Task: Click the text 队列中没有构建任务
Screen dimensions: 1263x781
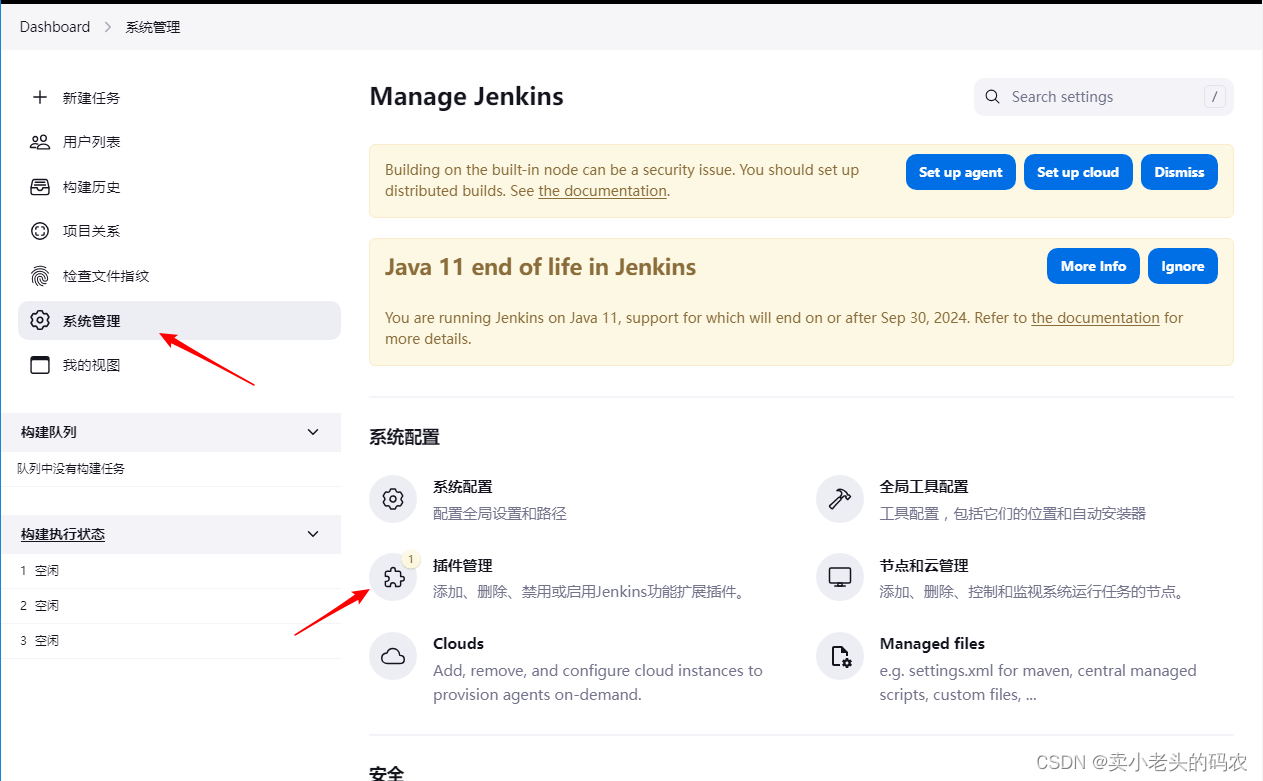Action: (x=71, y=468)
